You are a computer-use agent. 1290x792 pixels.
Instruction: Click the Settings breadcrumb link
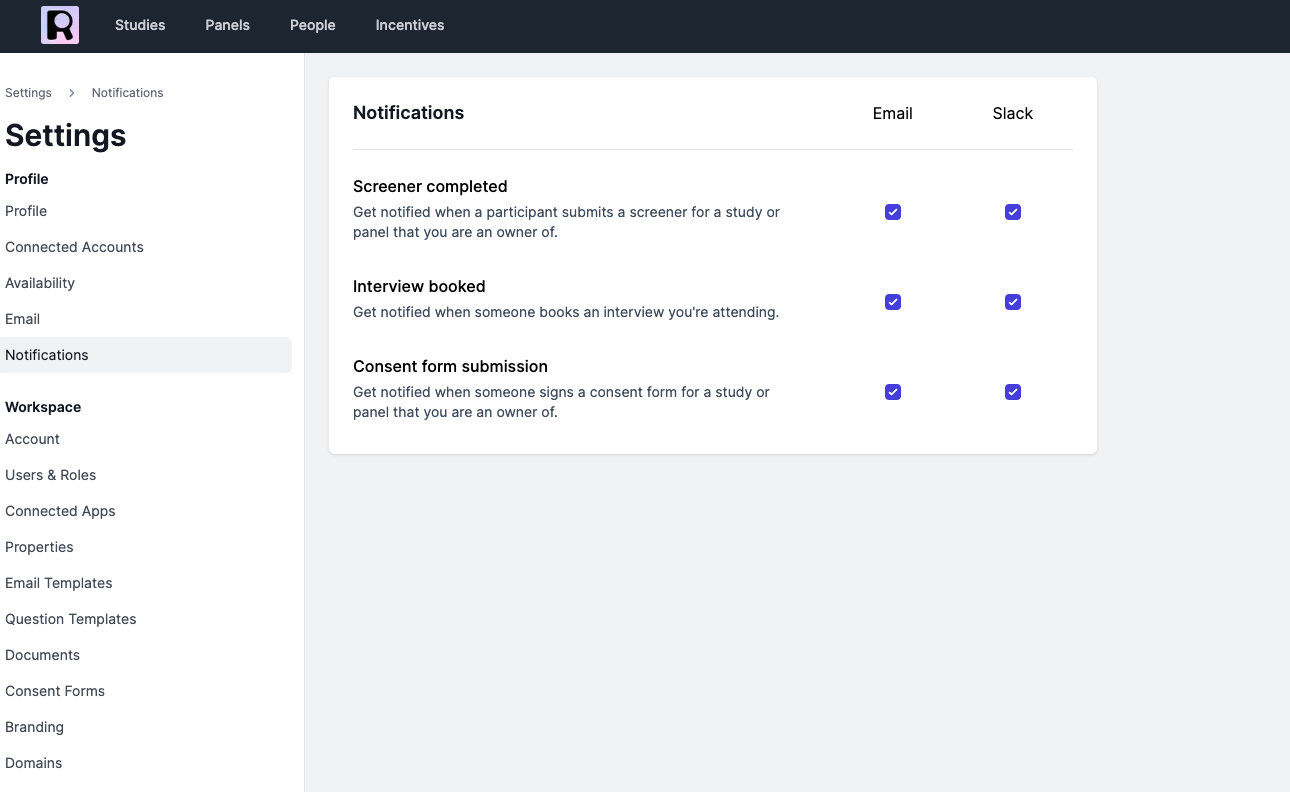[x=28, y=93]
